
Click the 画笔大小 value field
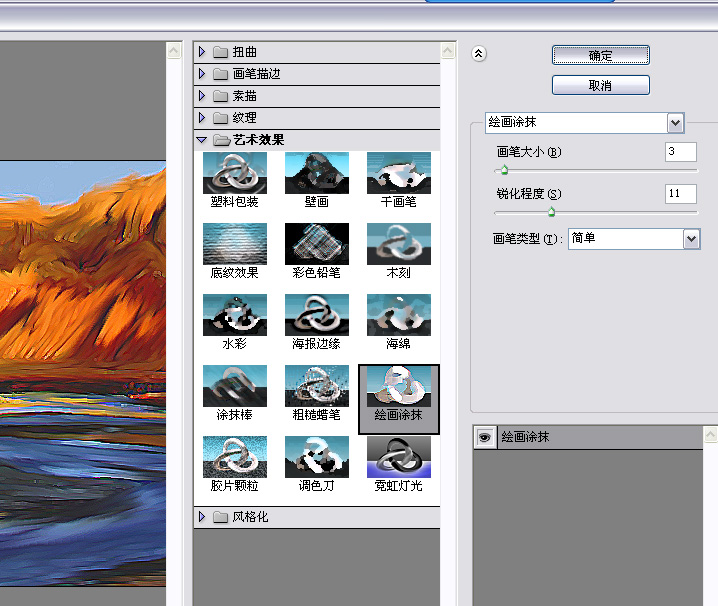tap(680, 152)
